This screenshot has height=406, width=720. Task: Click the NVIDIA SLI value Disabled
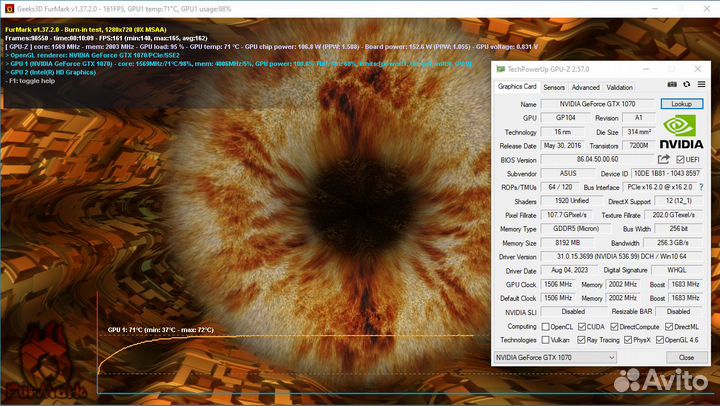tap(573, 311)
